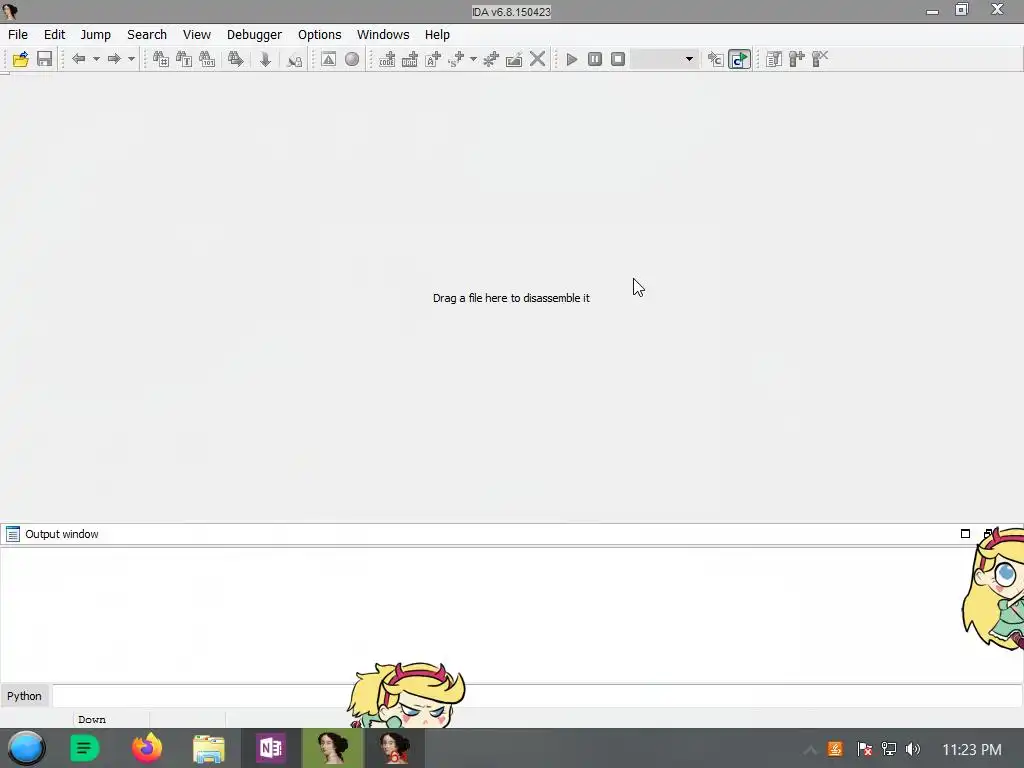Open OneNote from the taskbar

[271, 748]
